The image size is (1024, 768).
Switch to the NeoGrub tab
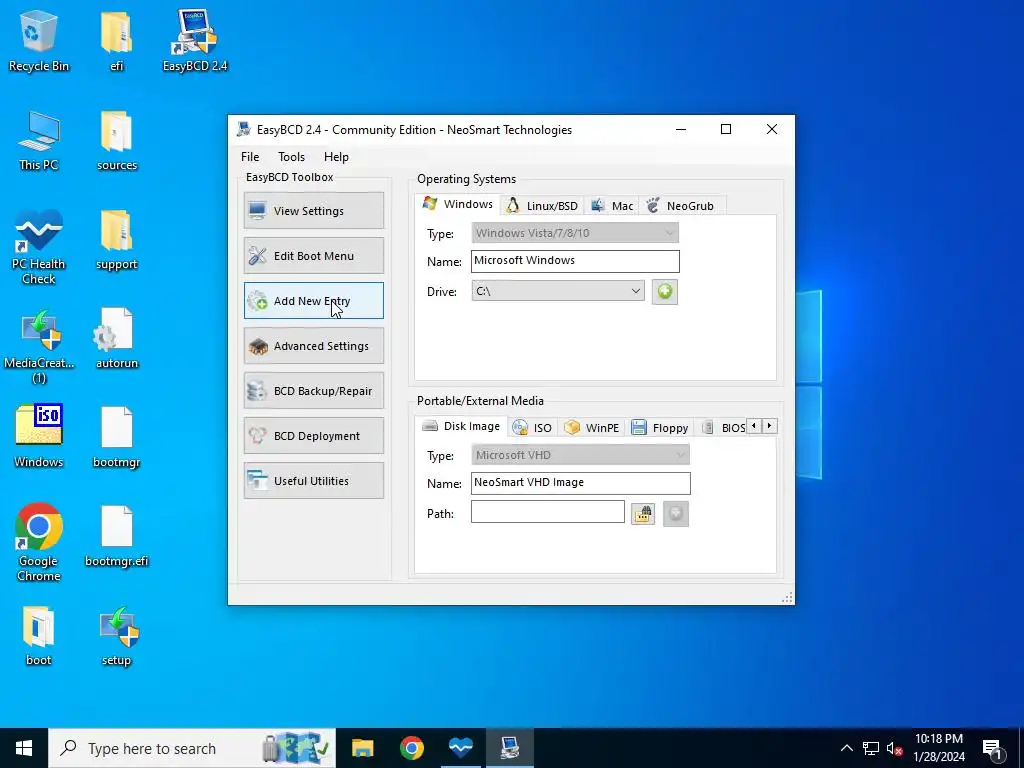click(x=681, y=206)
